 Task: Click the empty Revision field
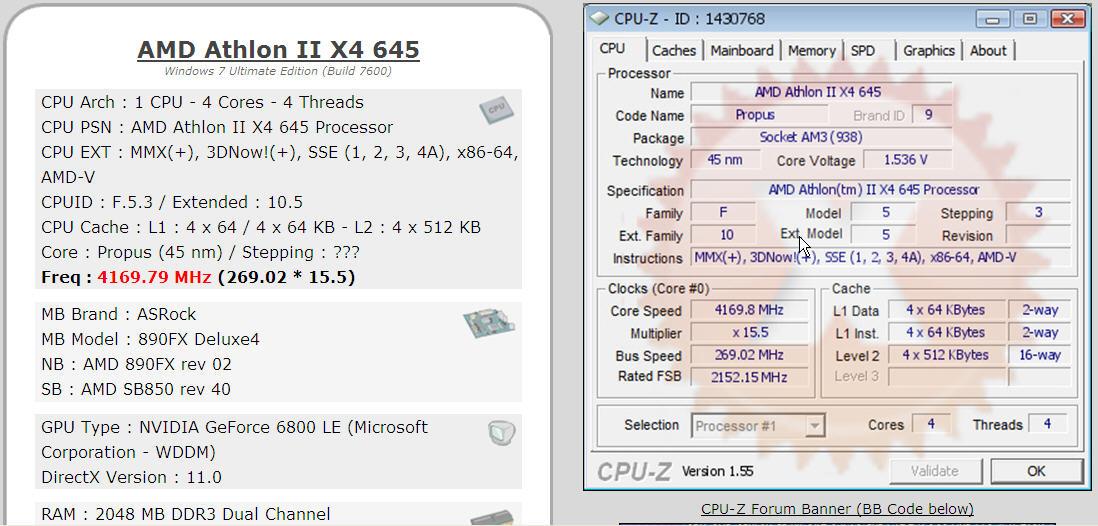pyautogui.click(x=1038, y=235)
